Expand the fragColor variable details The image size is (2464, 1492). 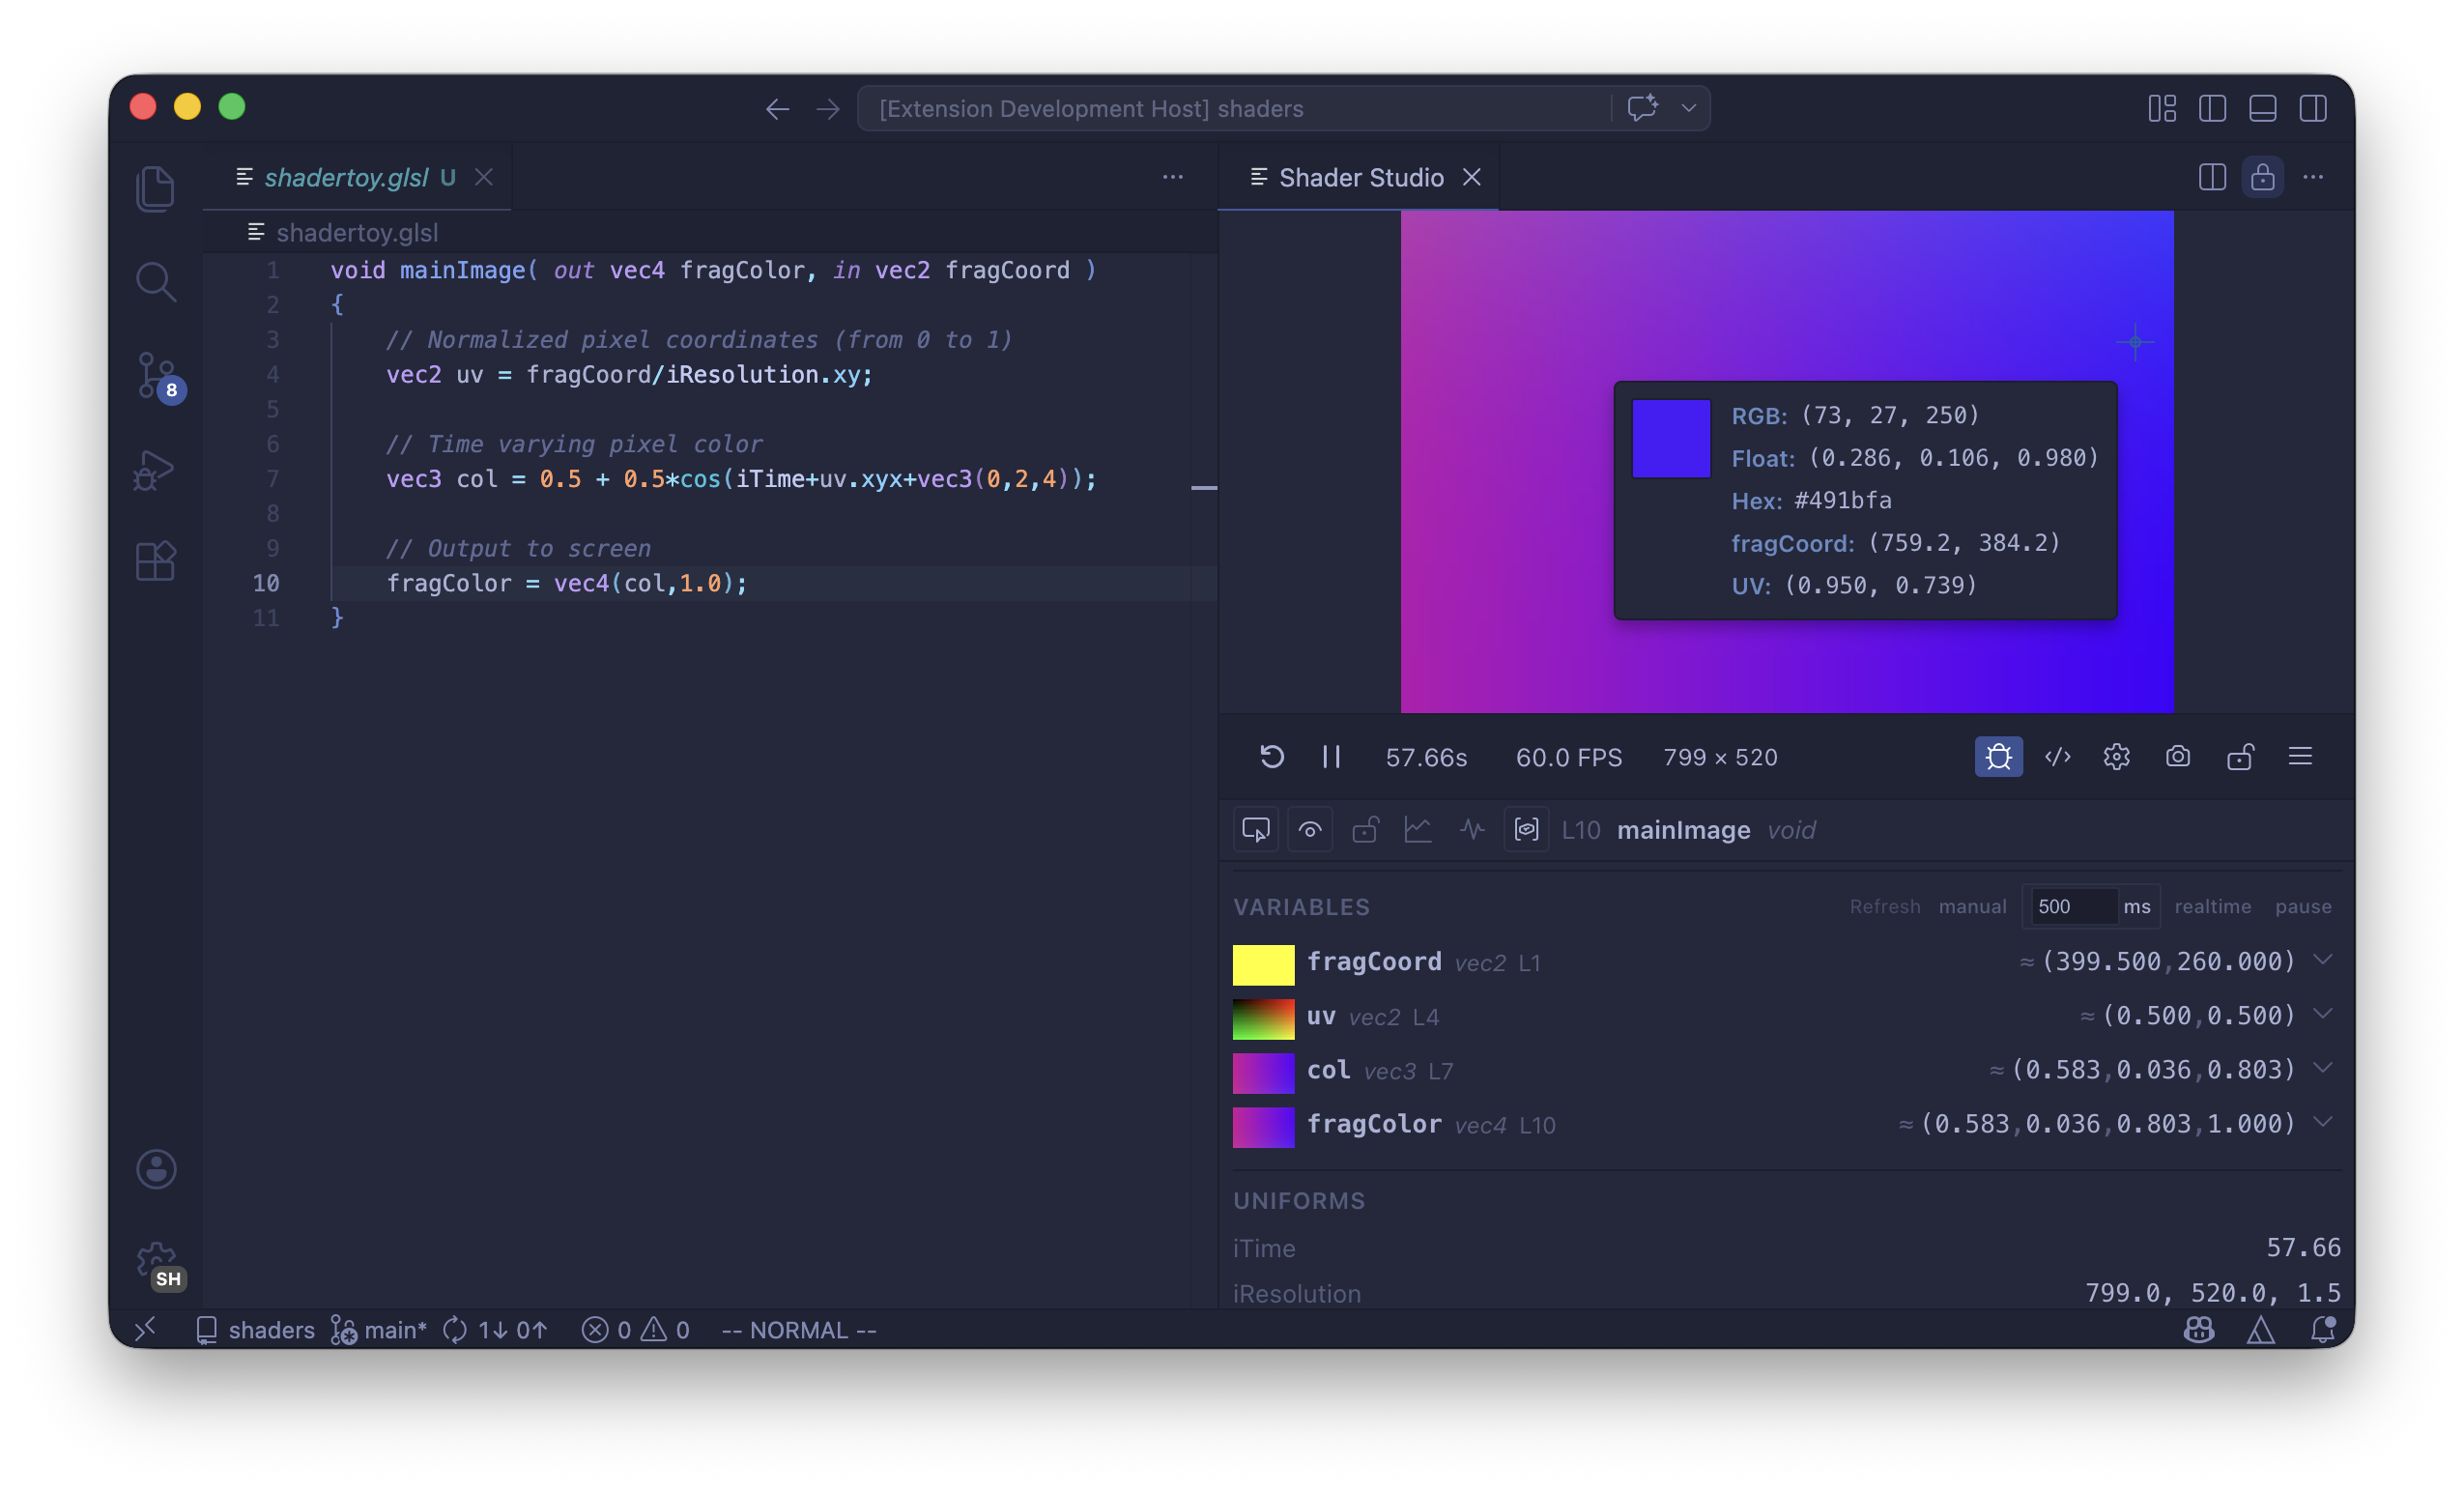(x=2322, y=1122)
